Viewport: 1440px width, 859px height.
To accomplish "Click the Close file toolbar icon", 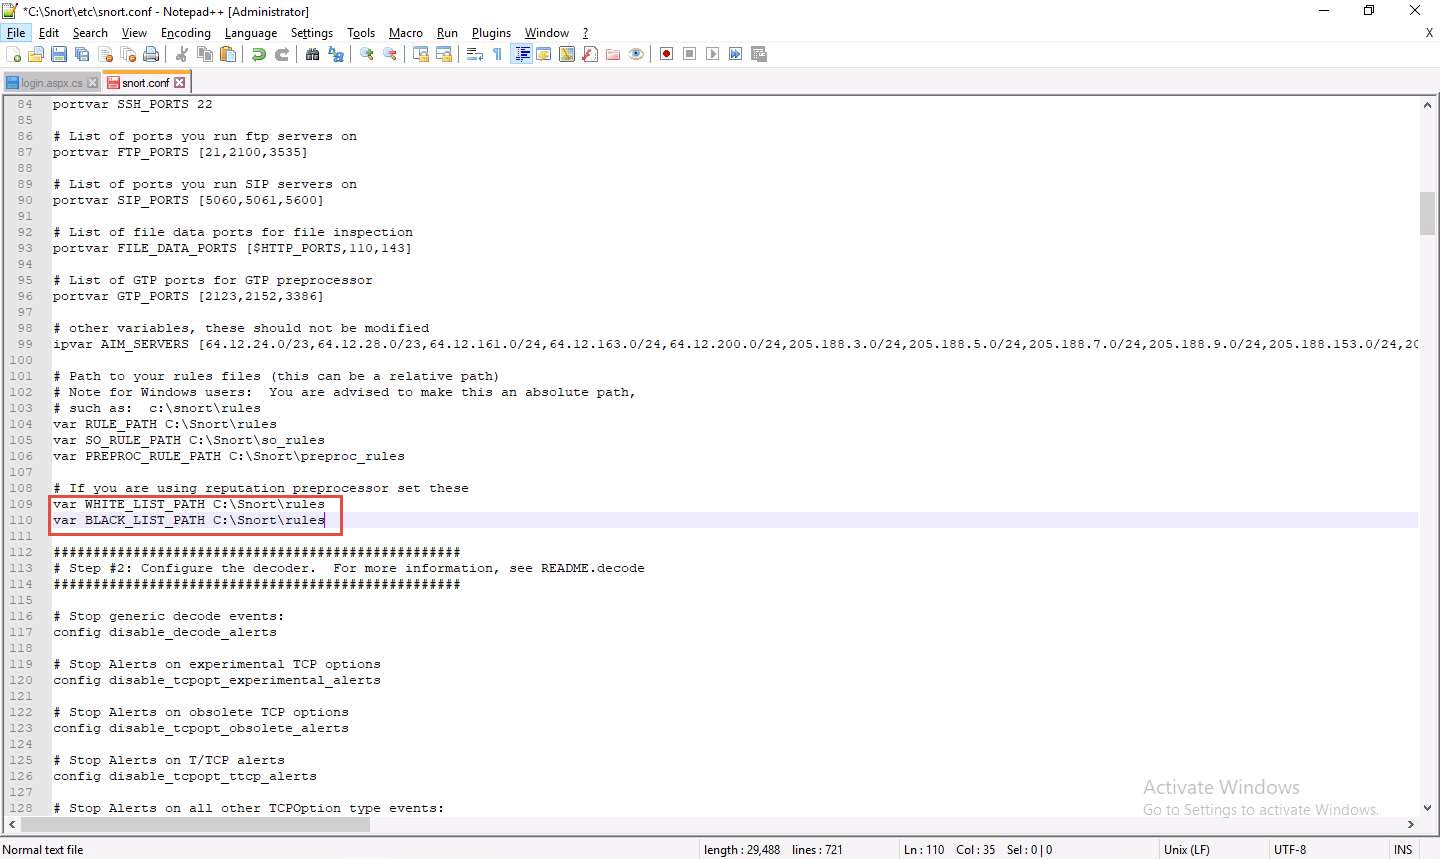I will [x=105, y=54].
